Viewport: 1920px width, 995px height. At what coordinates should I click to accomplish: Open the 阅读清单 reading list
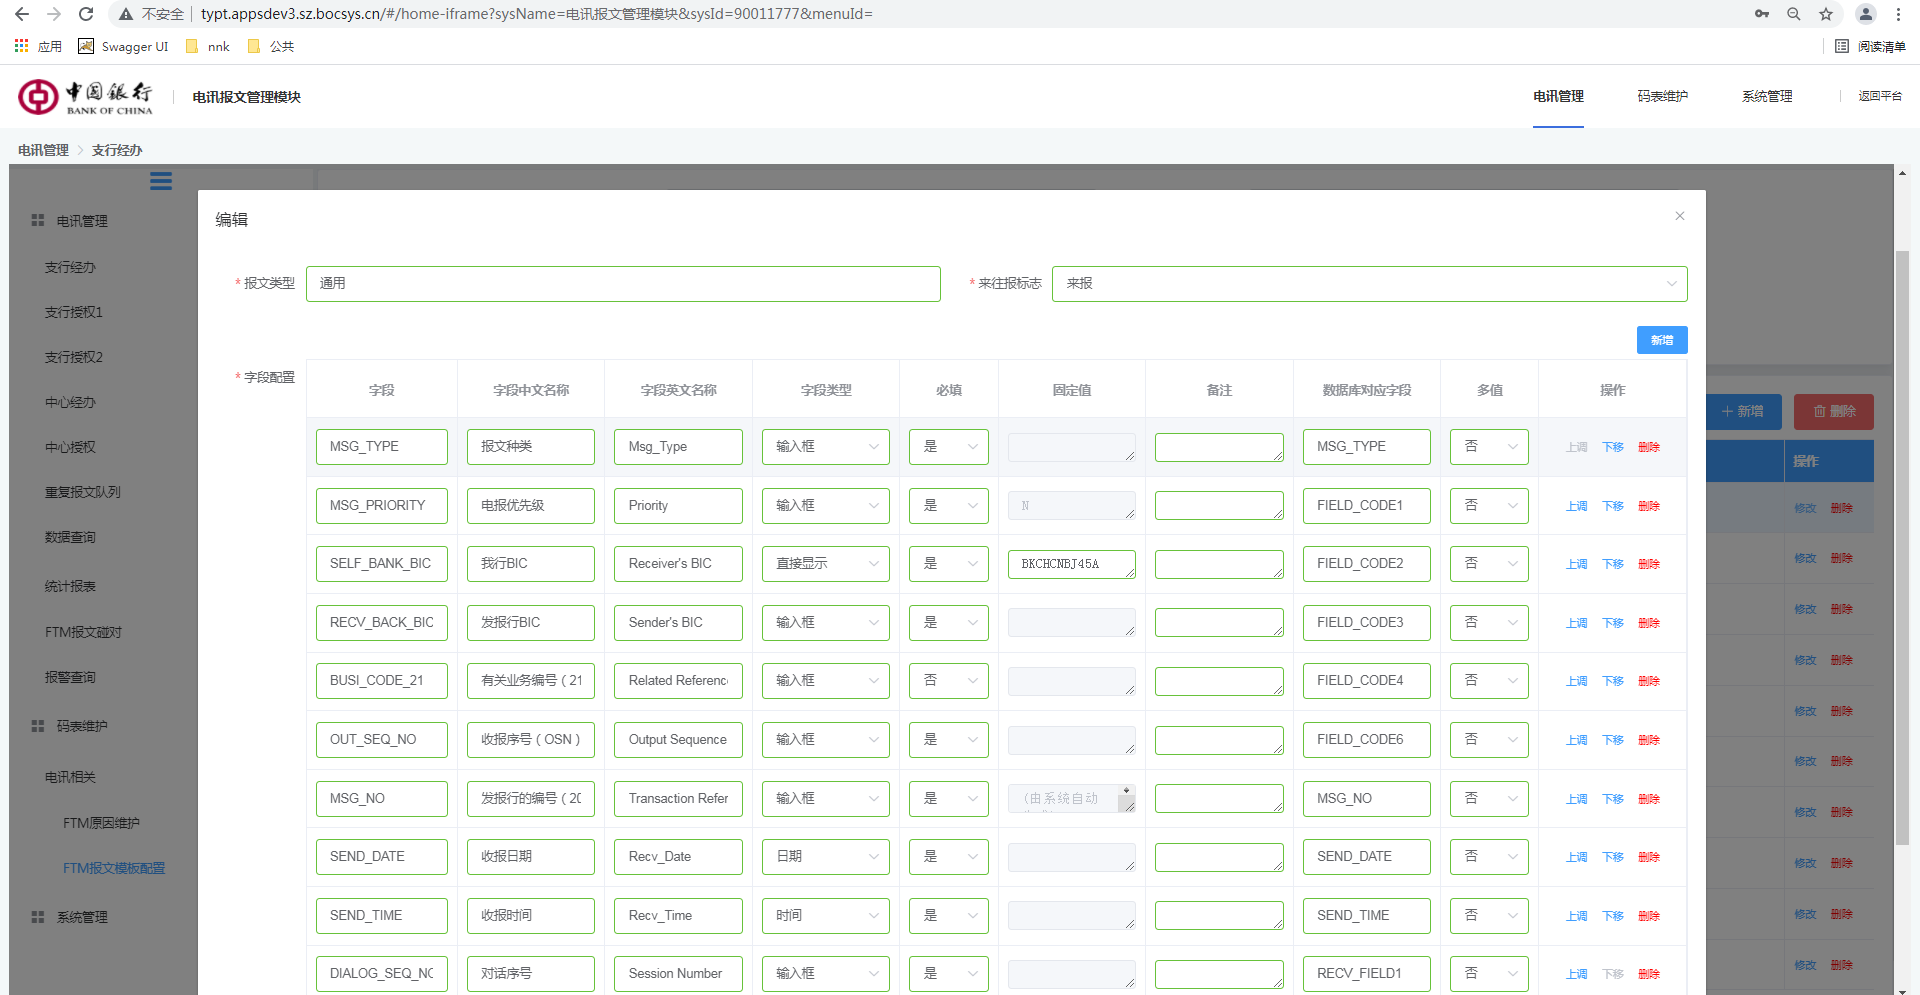(x=1871, y=46)
